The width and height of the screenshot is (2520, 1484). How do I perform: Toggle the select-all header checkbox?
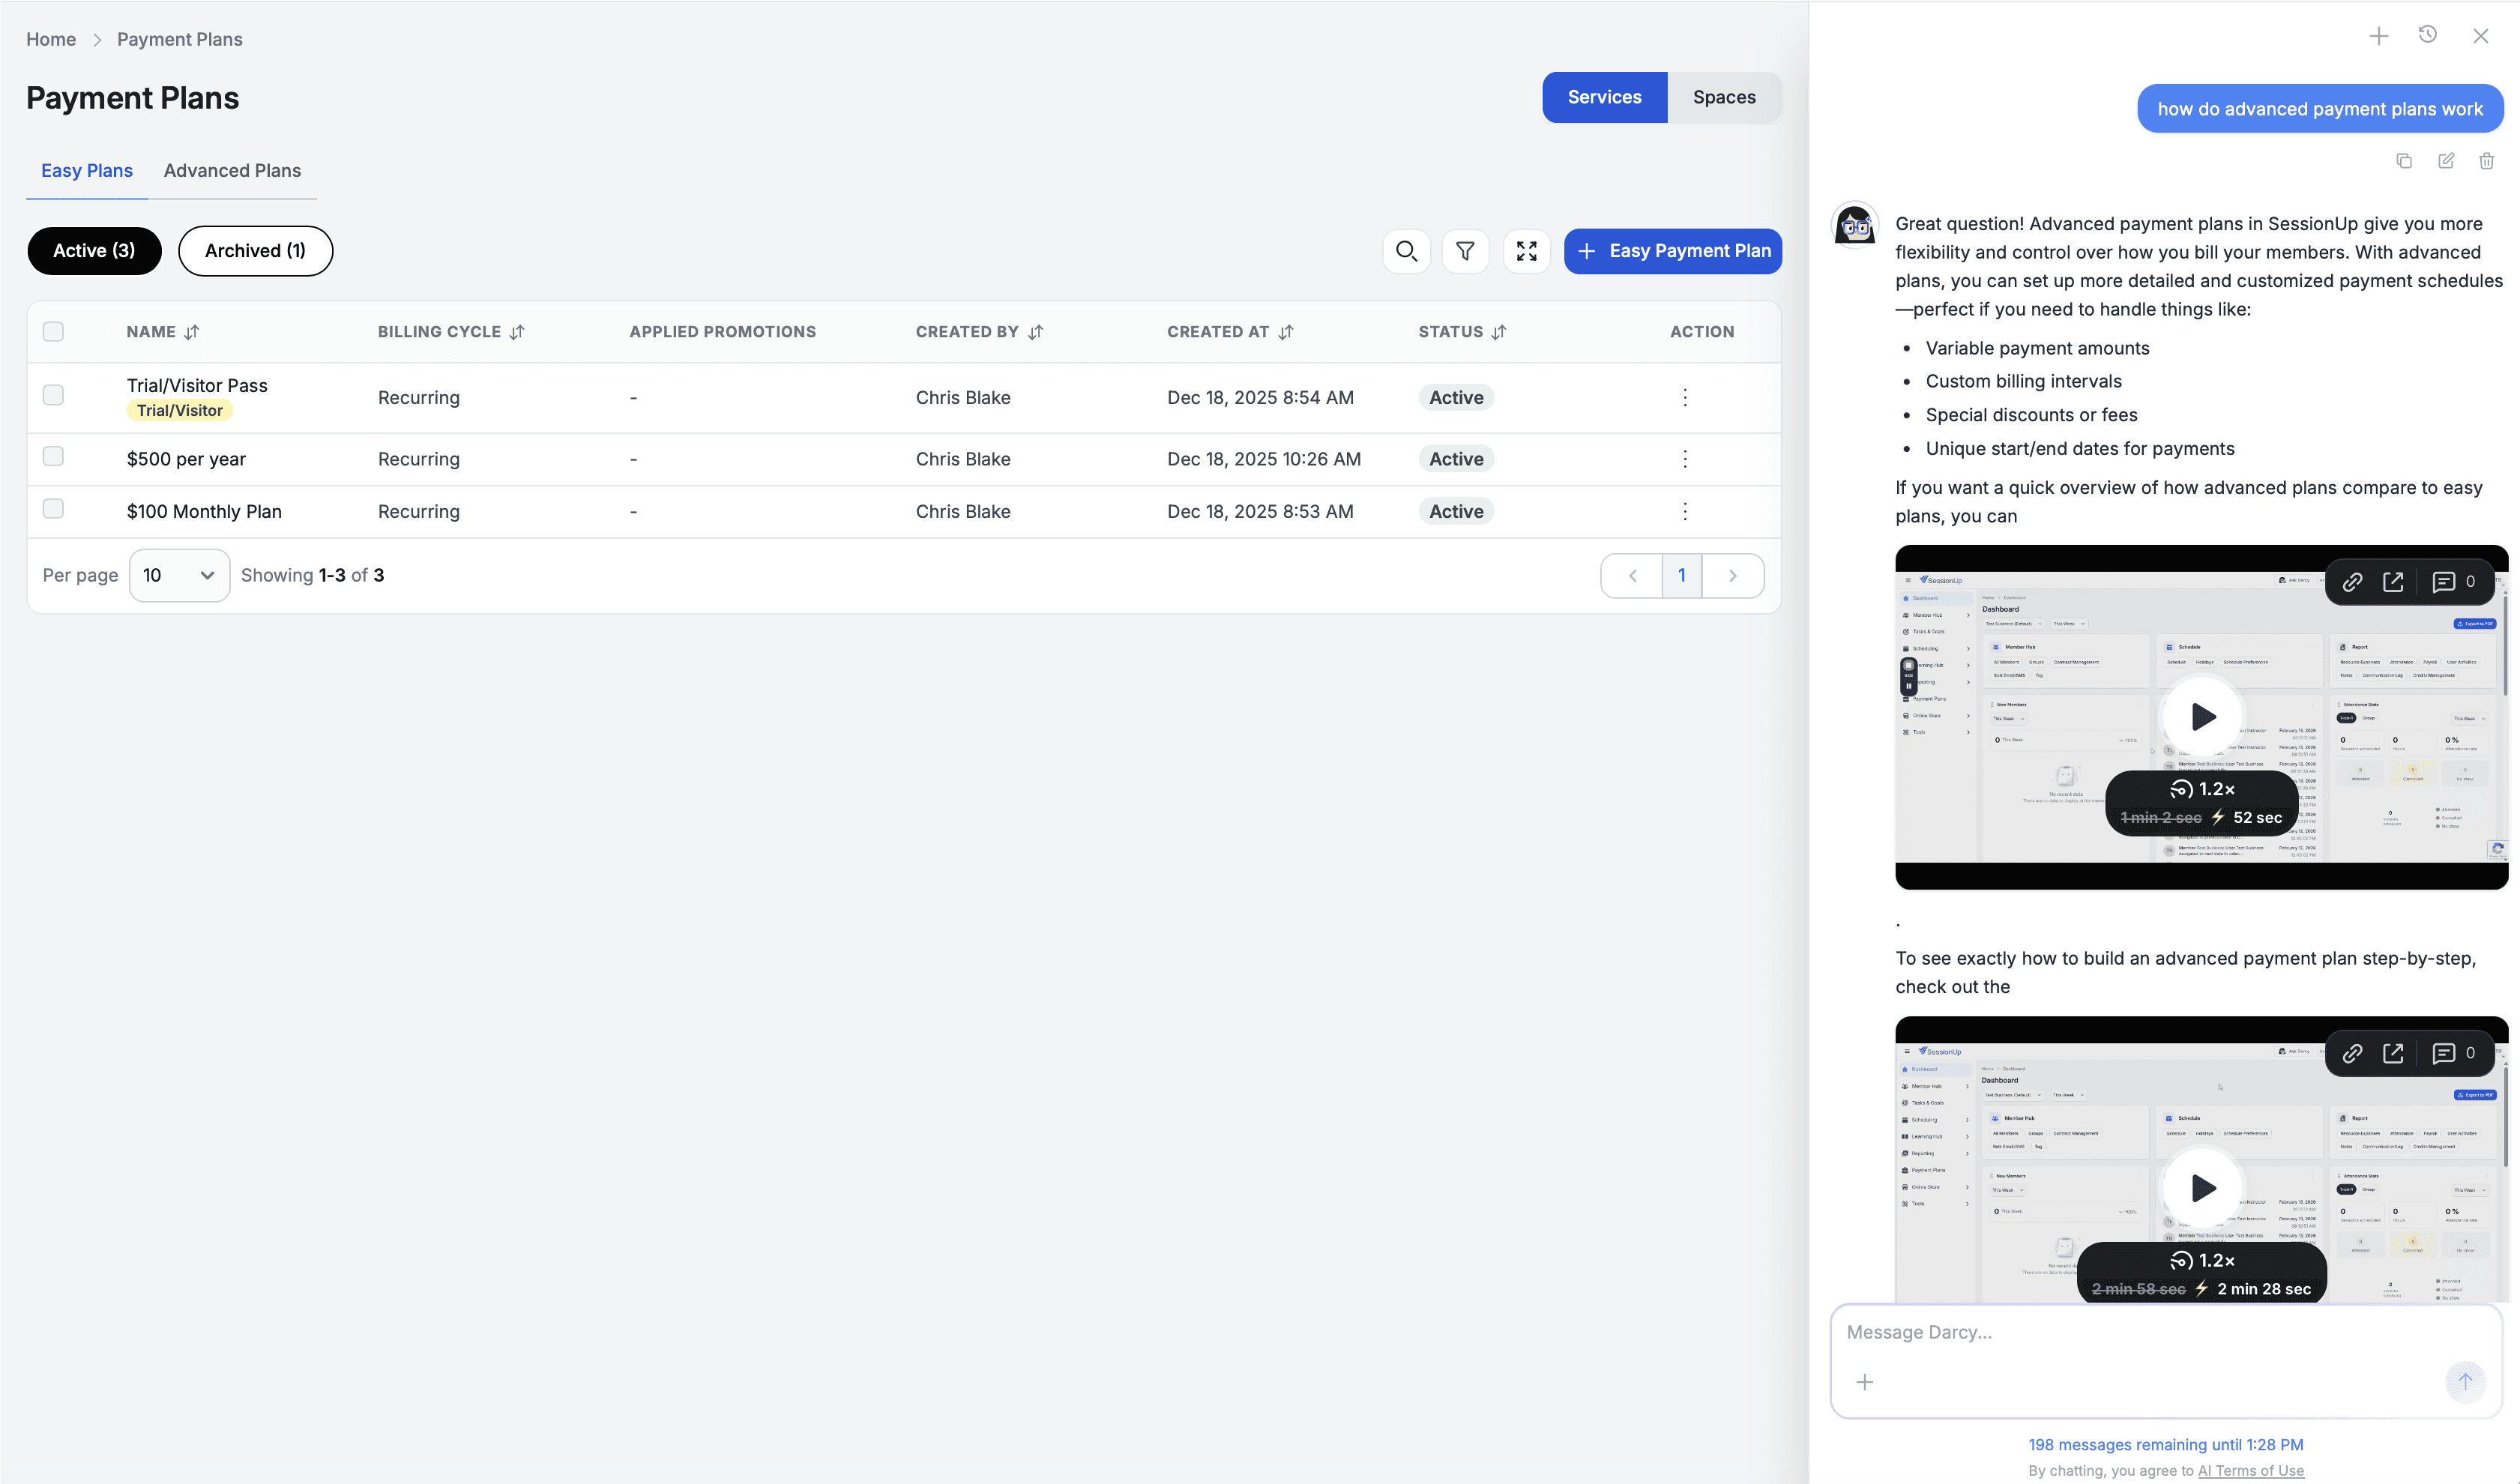coord(53,331)
